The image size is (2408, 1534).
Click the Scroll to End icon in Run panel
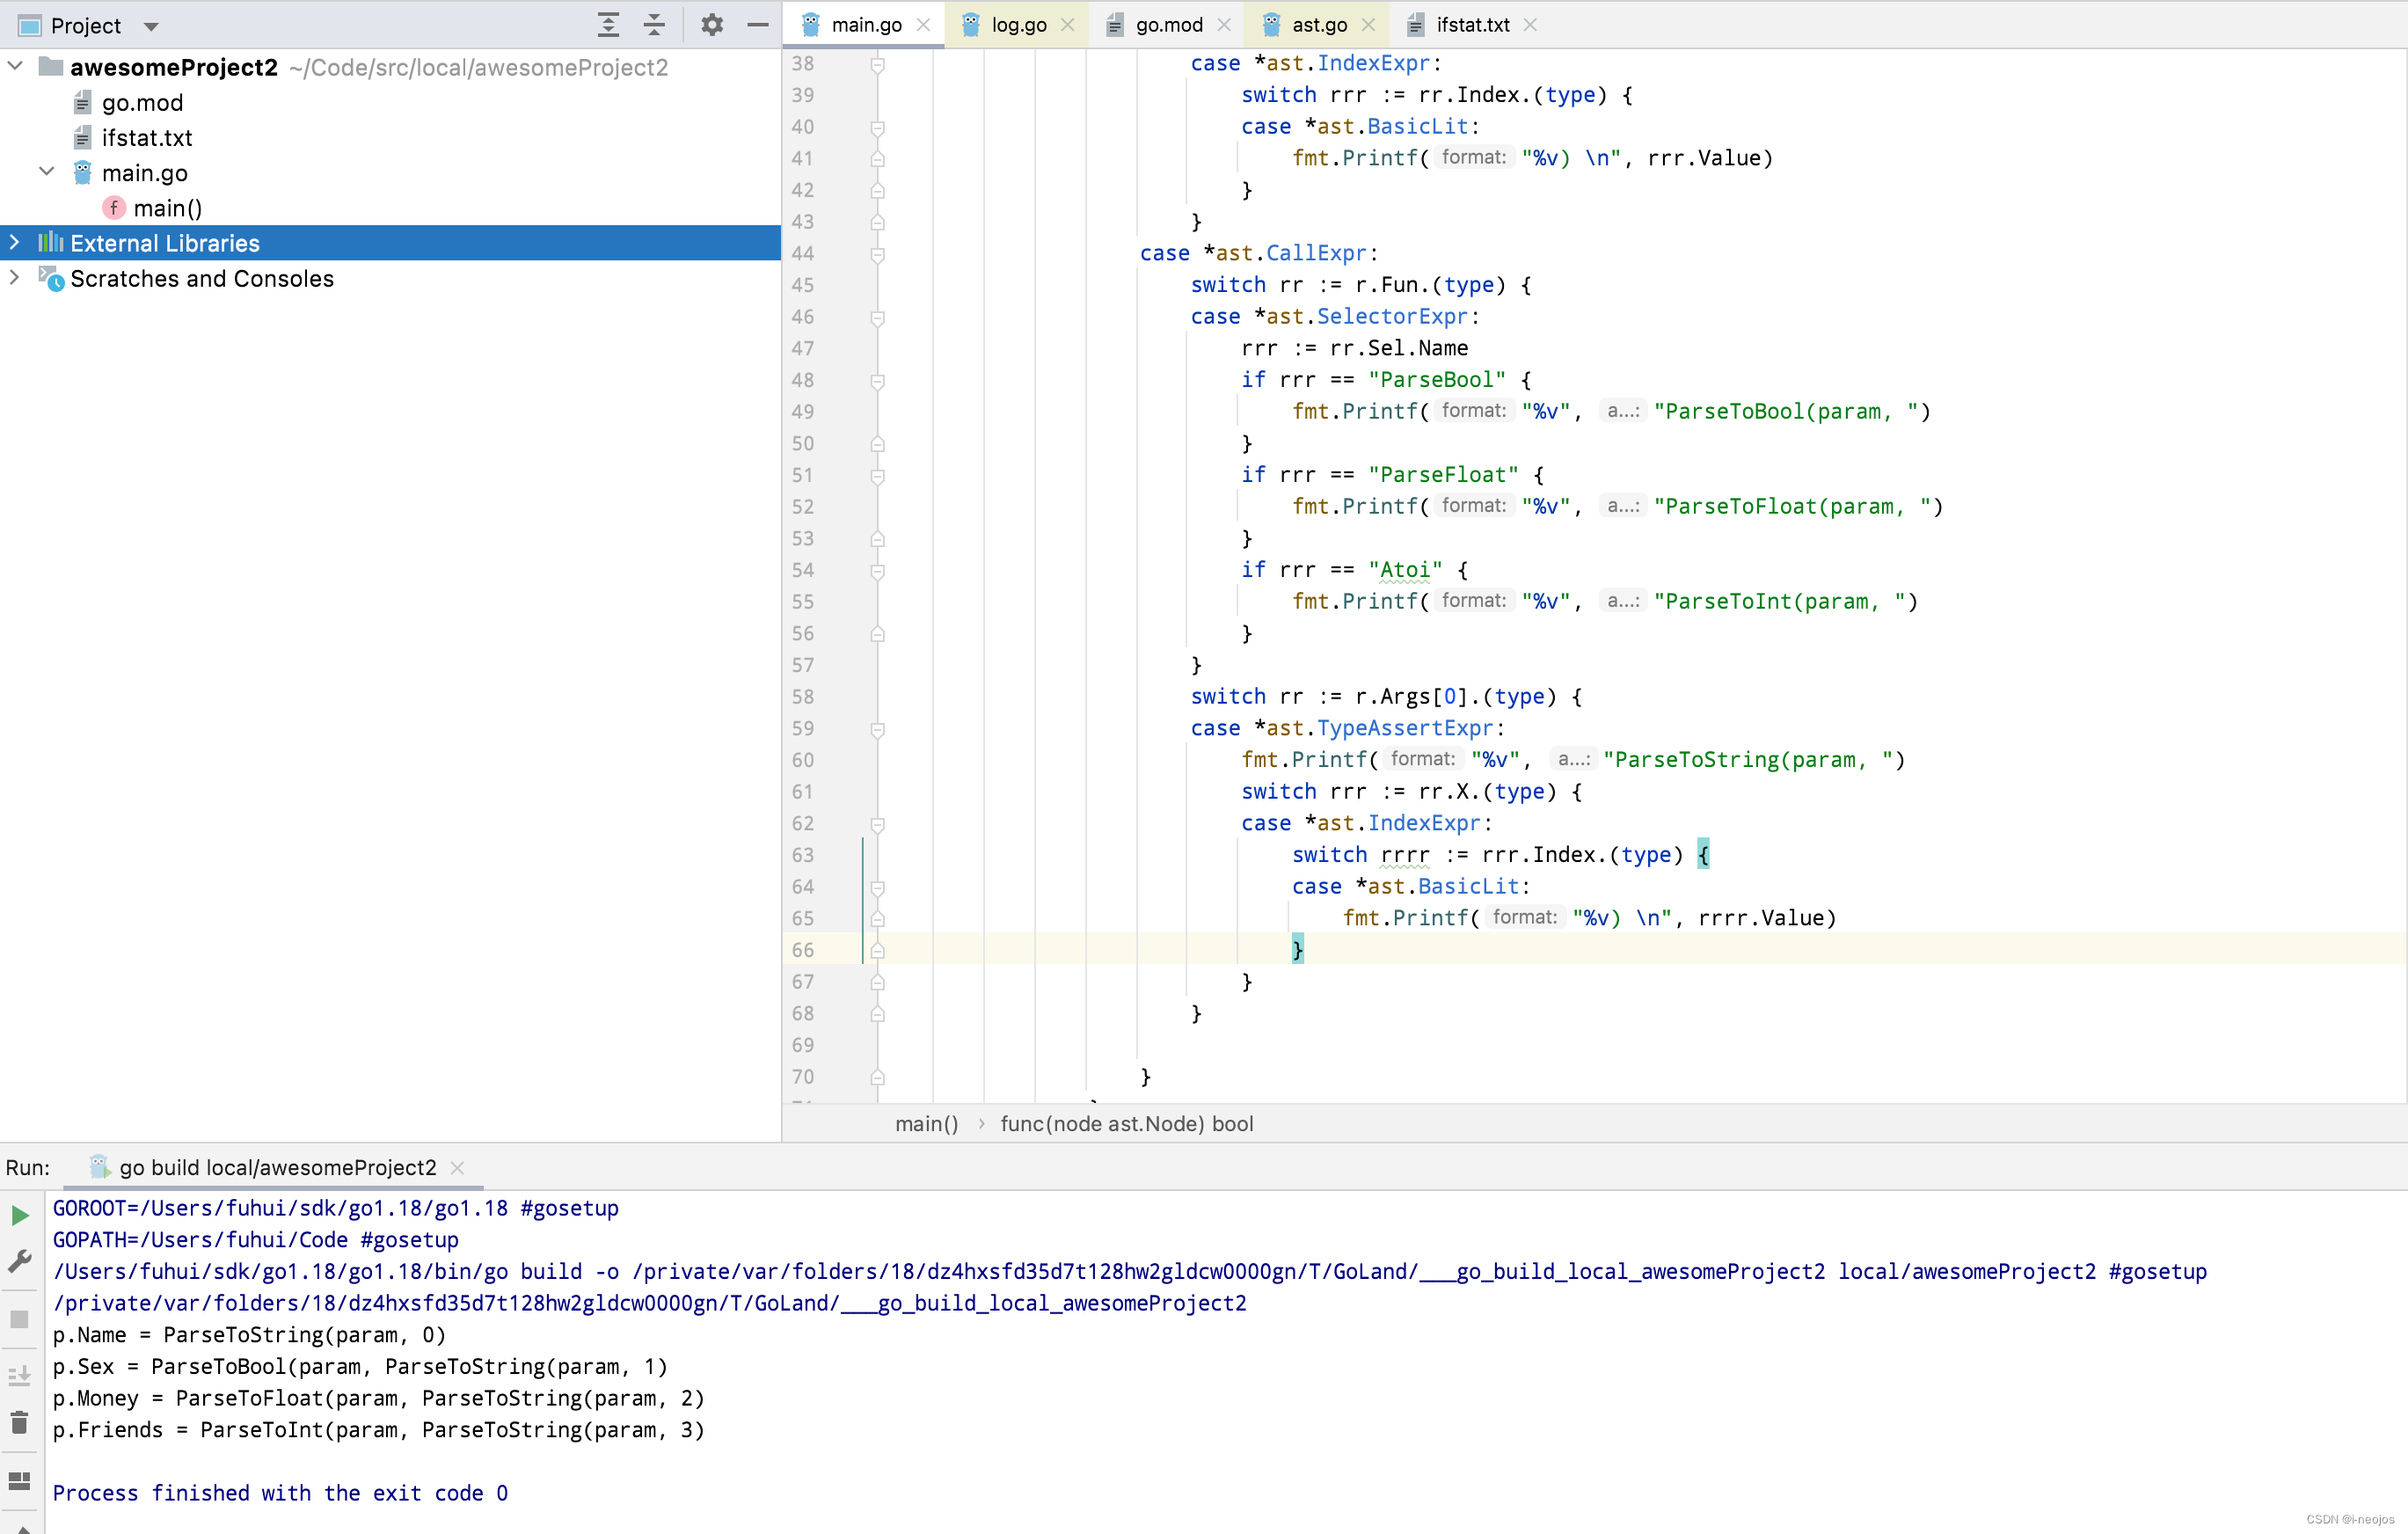(20, 1376)
